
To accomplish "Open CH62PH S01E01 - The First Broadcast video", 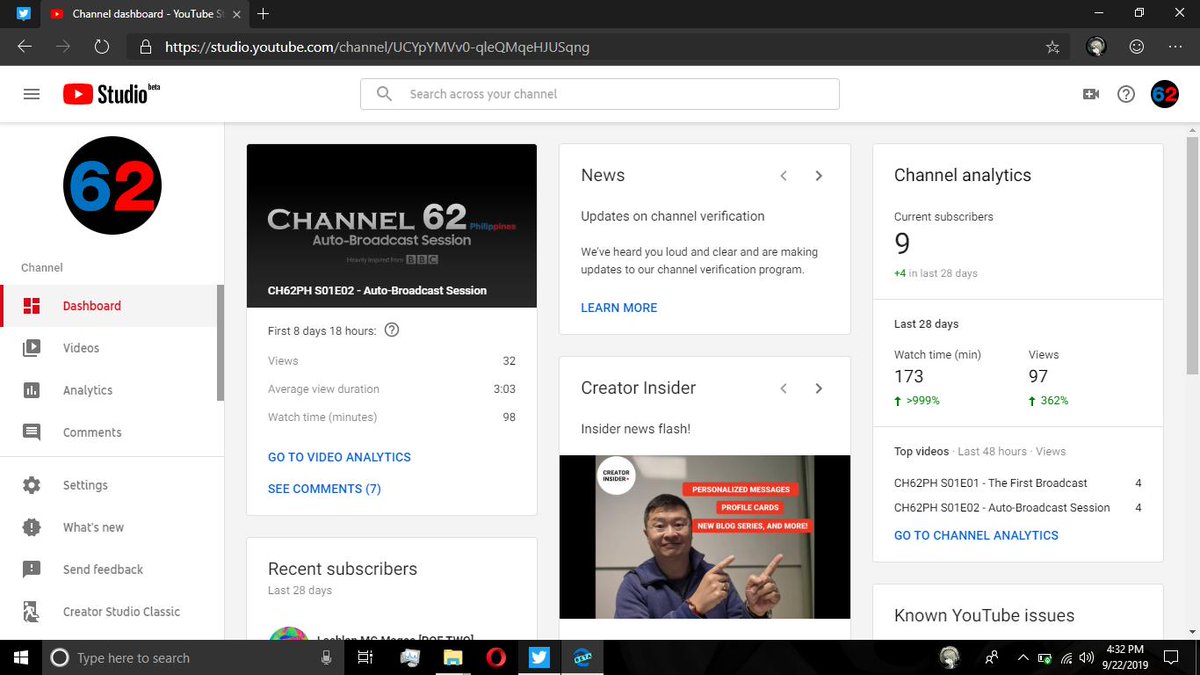I will 990,483.
